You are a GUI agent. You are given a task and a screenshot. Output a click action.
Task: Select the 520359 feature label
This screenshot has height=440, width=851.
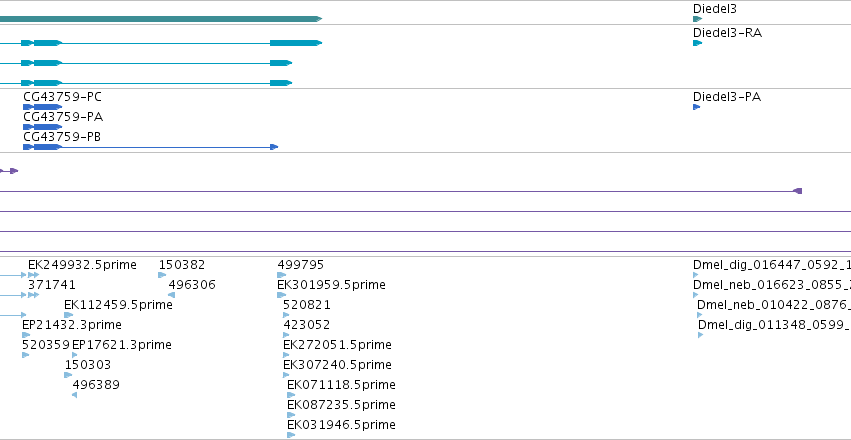point(46,345)
